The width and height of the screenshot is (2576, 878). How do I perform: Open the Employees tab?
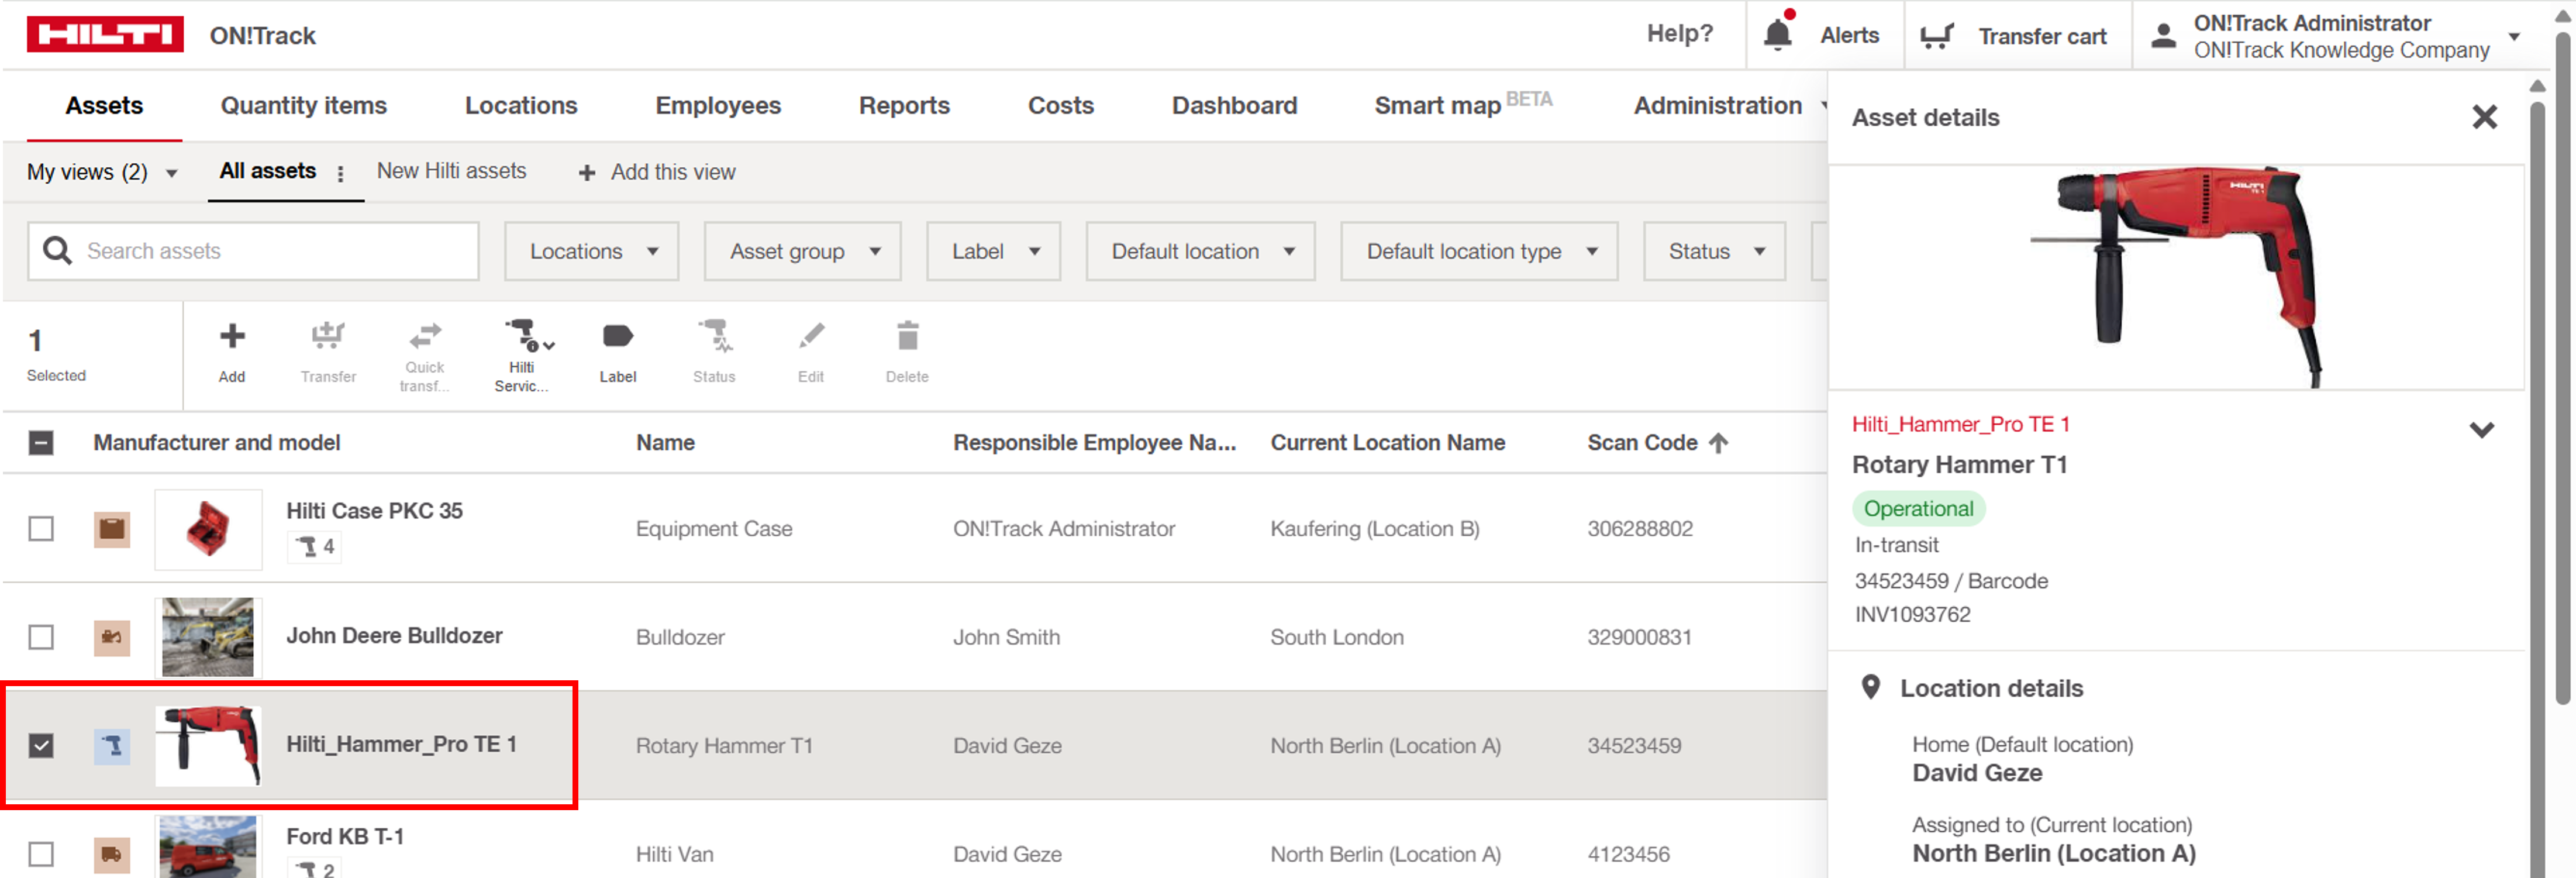[718, 105]
